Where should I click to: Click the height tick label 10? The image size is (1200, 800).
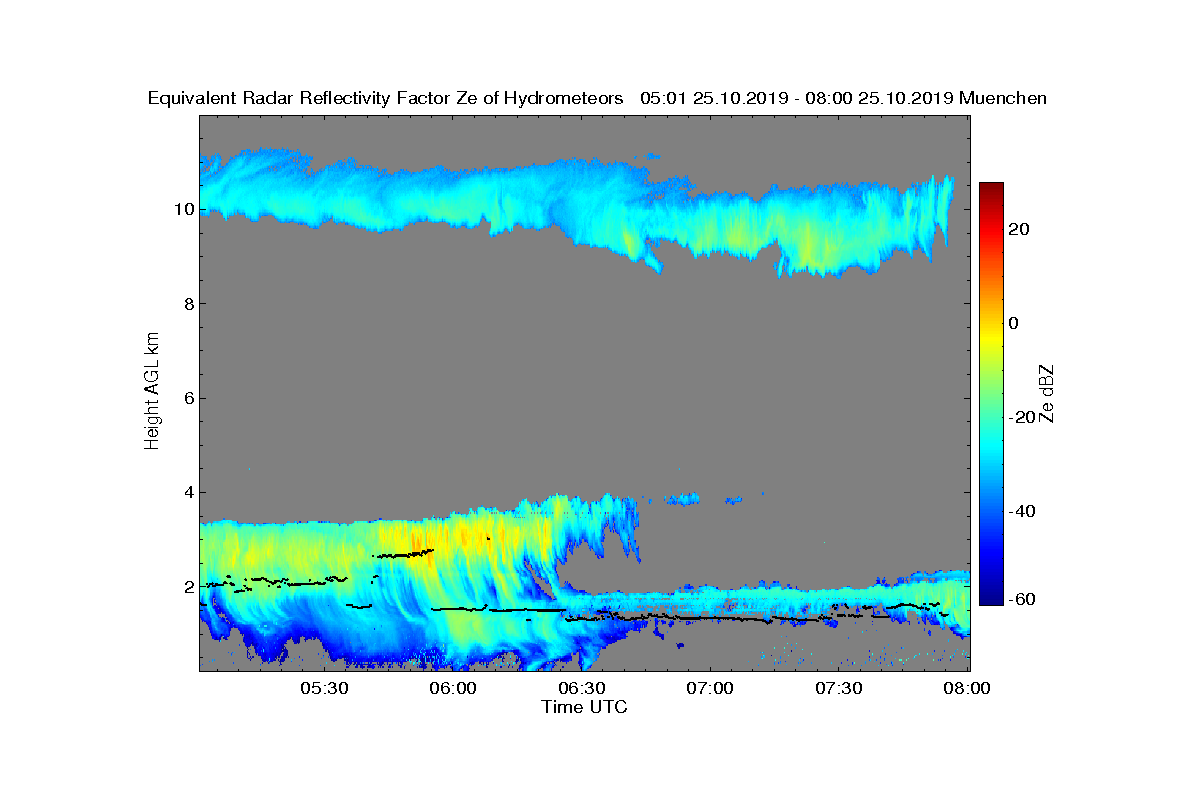pos(183,209)
